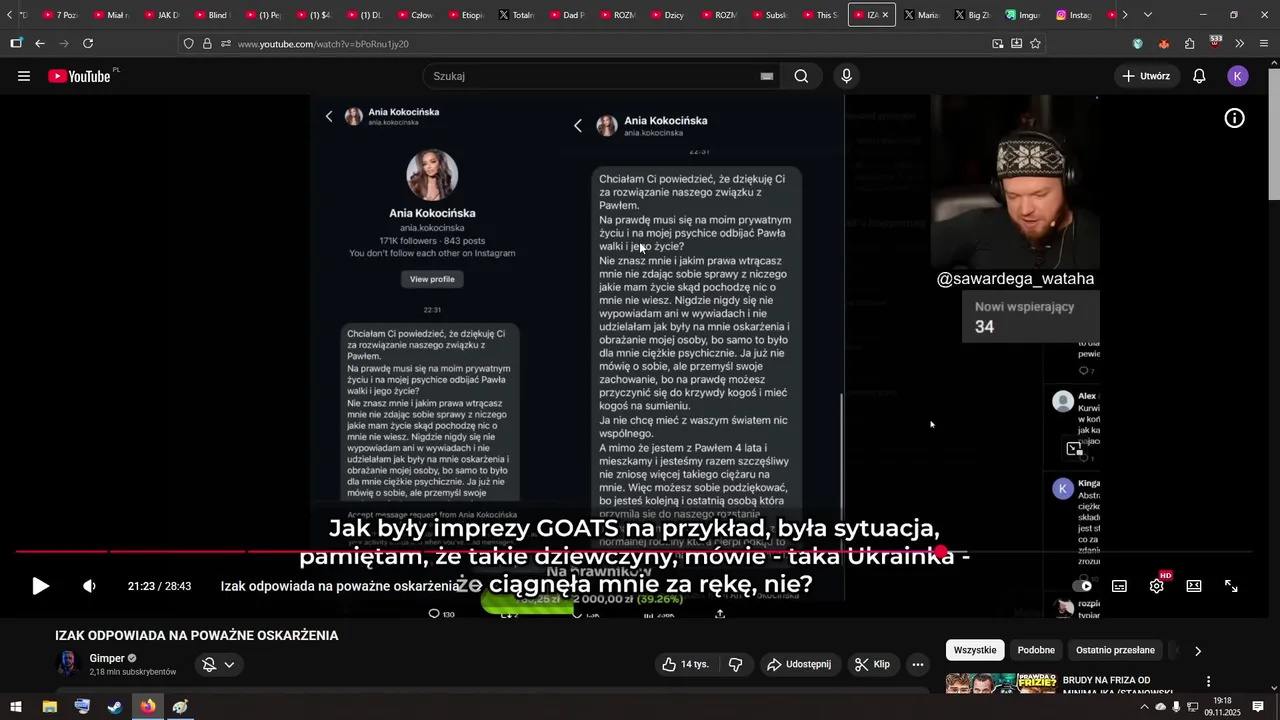Image resolution: width=1280 pixels, height=720 pixels.
Task: Click the Udostępnij share button
Action: pos(798,664)
